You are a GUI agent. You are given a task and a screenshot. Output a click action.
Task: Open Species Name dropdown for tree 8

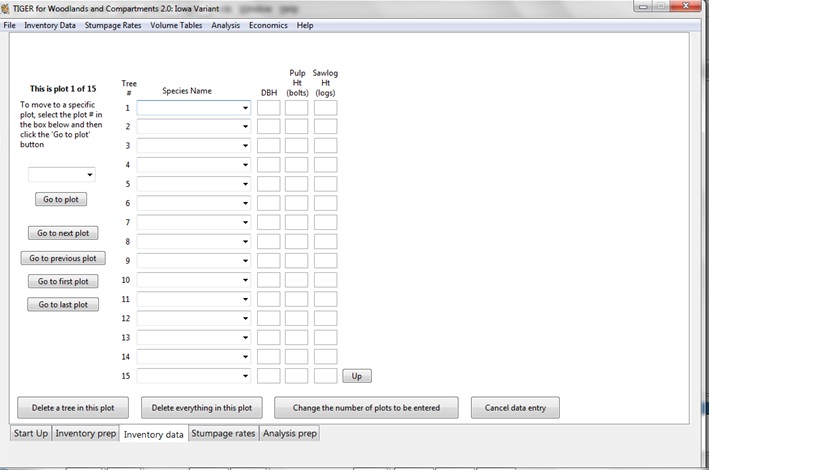click(x=245, y=242)
